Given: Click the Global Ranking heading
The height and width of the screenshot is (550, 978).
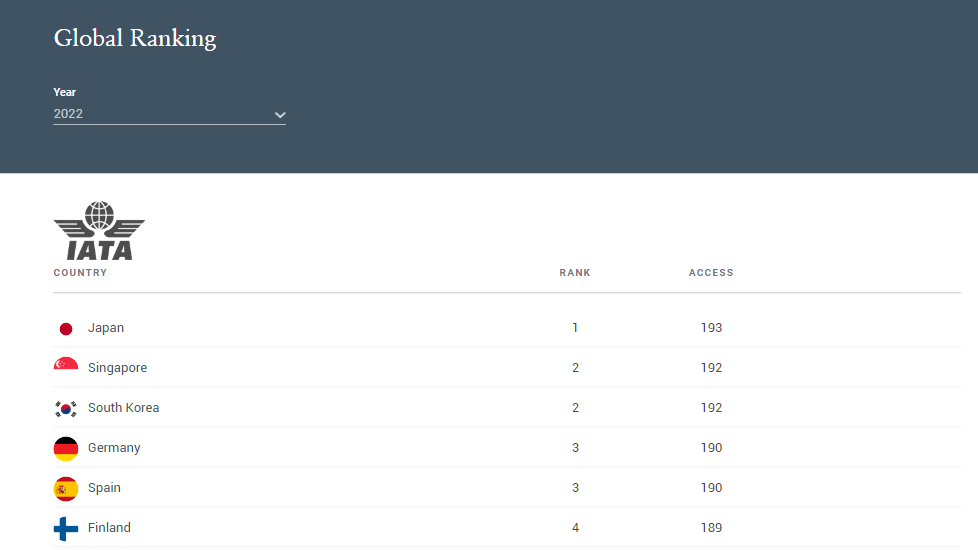Looking at the screenshot, I should [135, 38].
